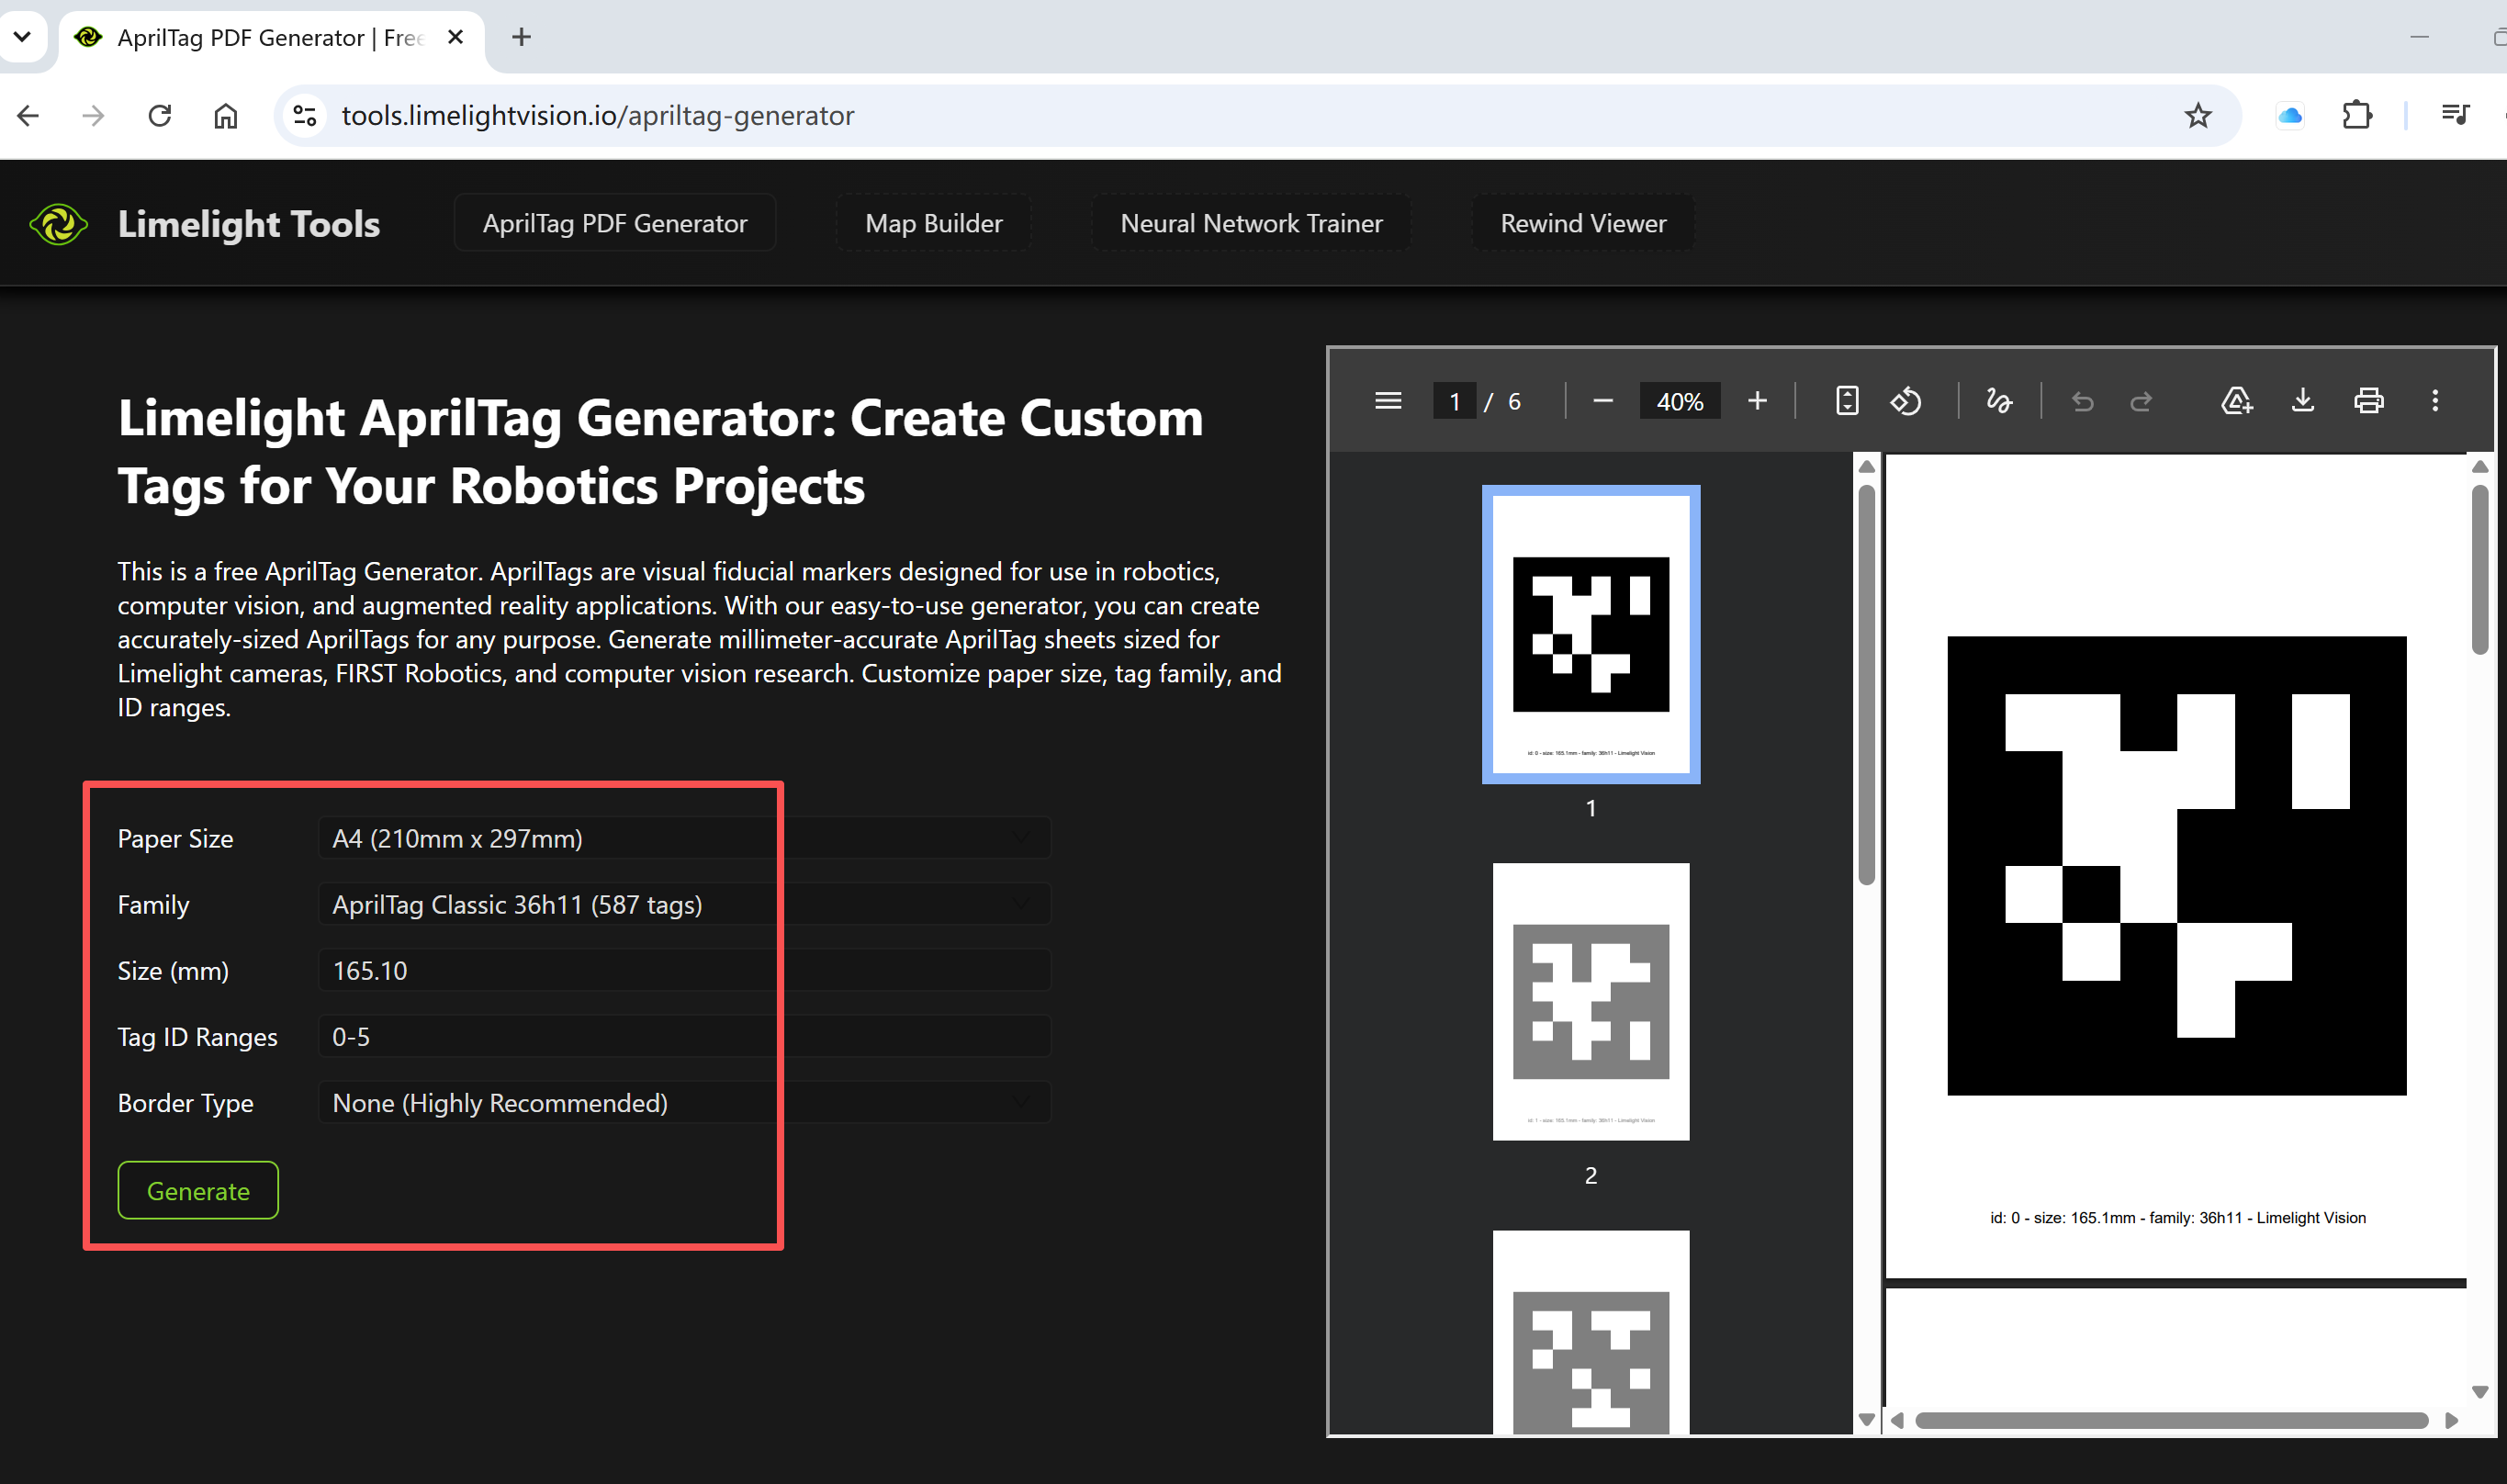Go to the browser home page
Screen dimensions: 2507x1484
pyautogui.click(x=226, y=116)
